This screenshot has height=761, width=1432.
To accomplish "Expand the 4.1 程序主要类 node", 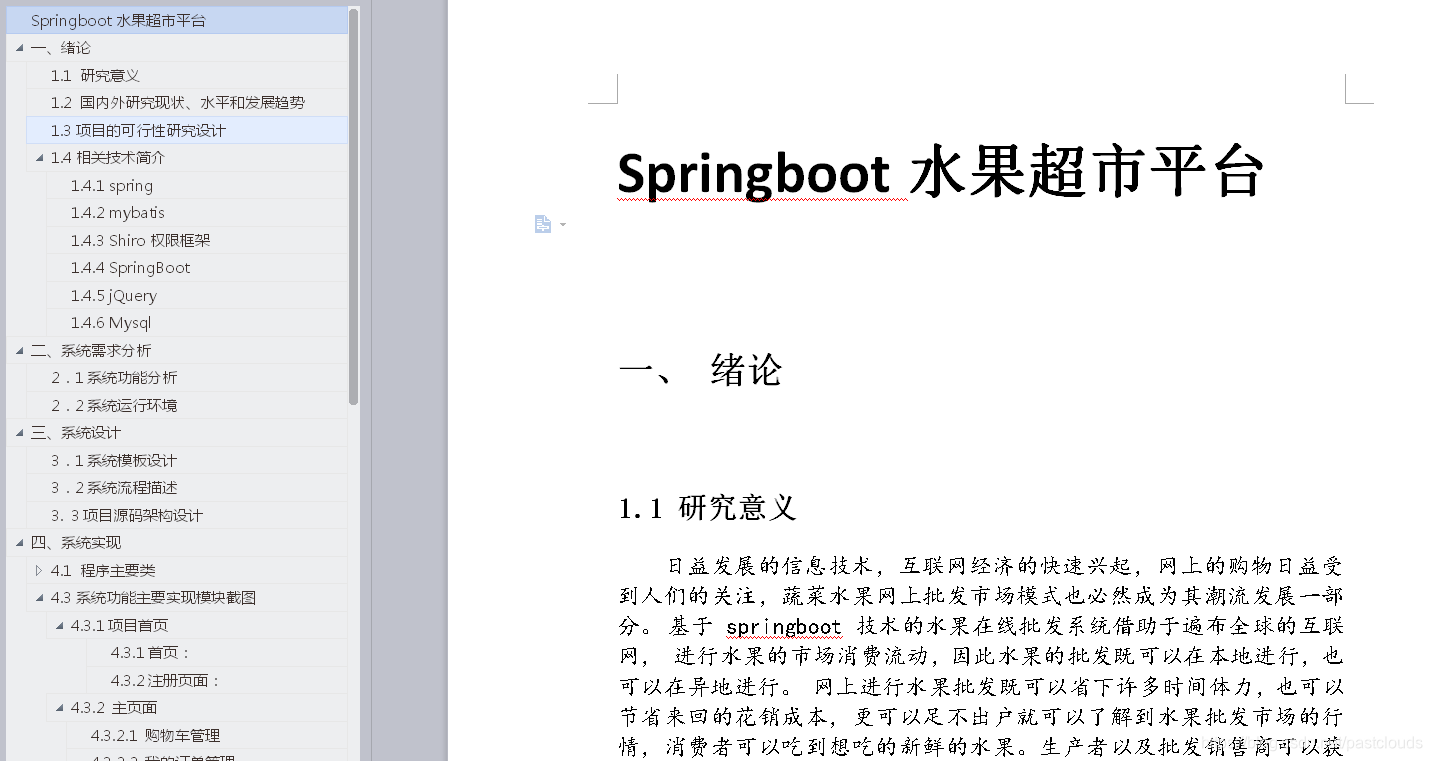I will coord(39,570).
